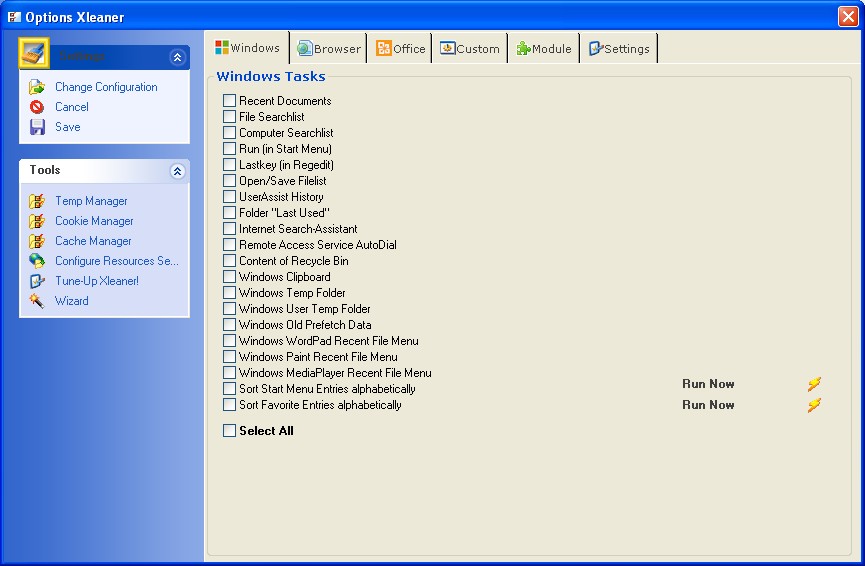Image resolution: width=865 pixels, height=566 pixels.
Task: Enable Internet Search-Assistant checkbox
Action: click(x=229, y=228)
